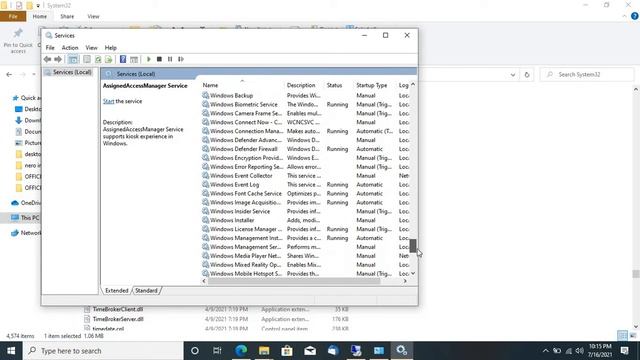Open Microsoft Edge from taskbar
Image resolution: width=640 pixels, height=360 pixels.
point(241,351)
